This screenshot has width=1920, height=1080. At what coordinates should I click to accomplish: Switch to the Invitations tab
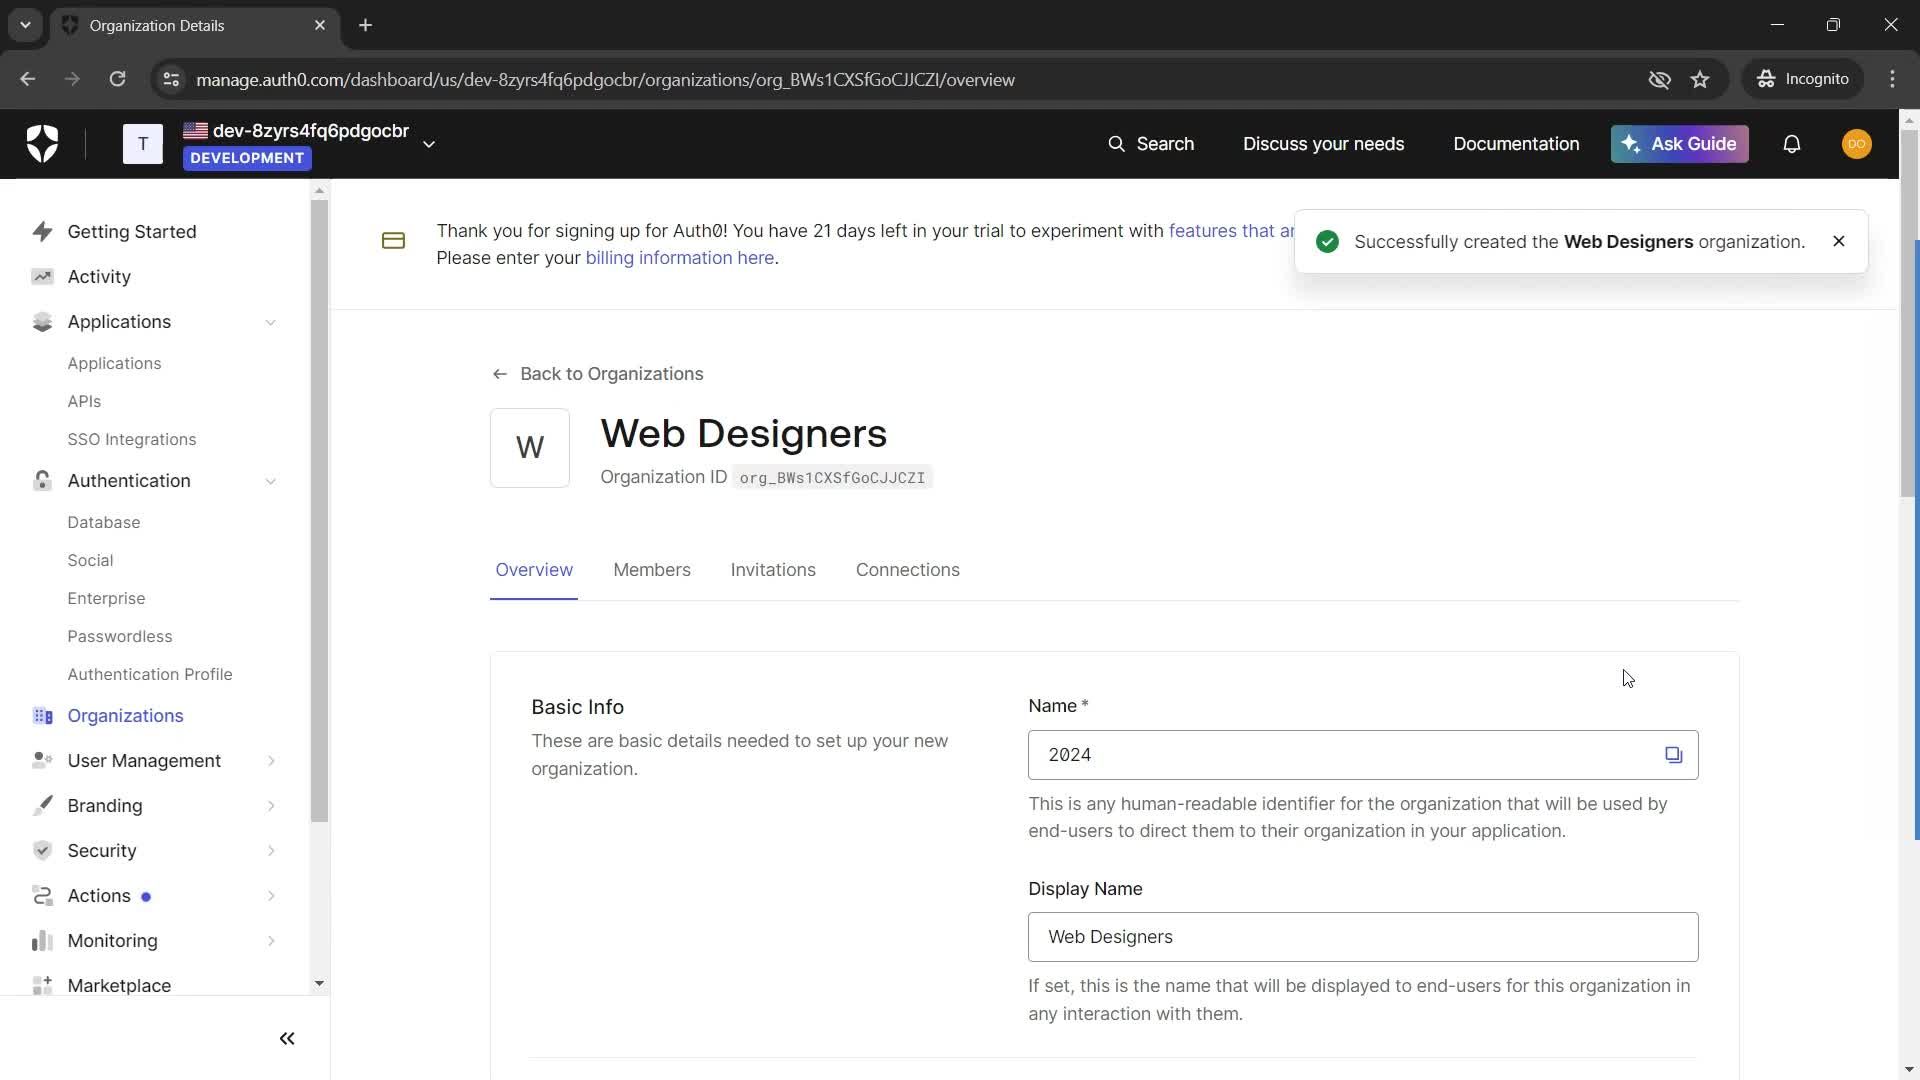pyautogui.click(x=773, y=570)
